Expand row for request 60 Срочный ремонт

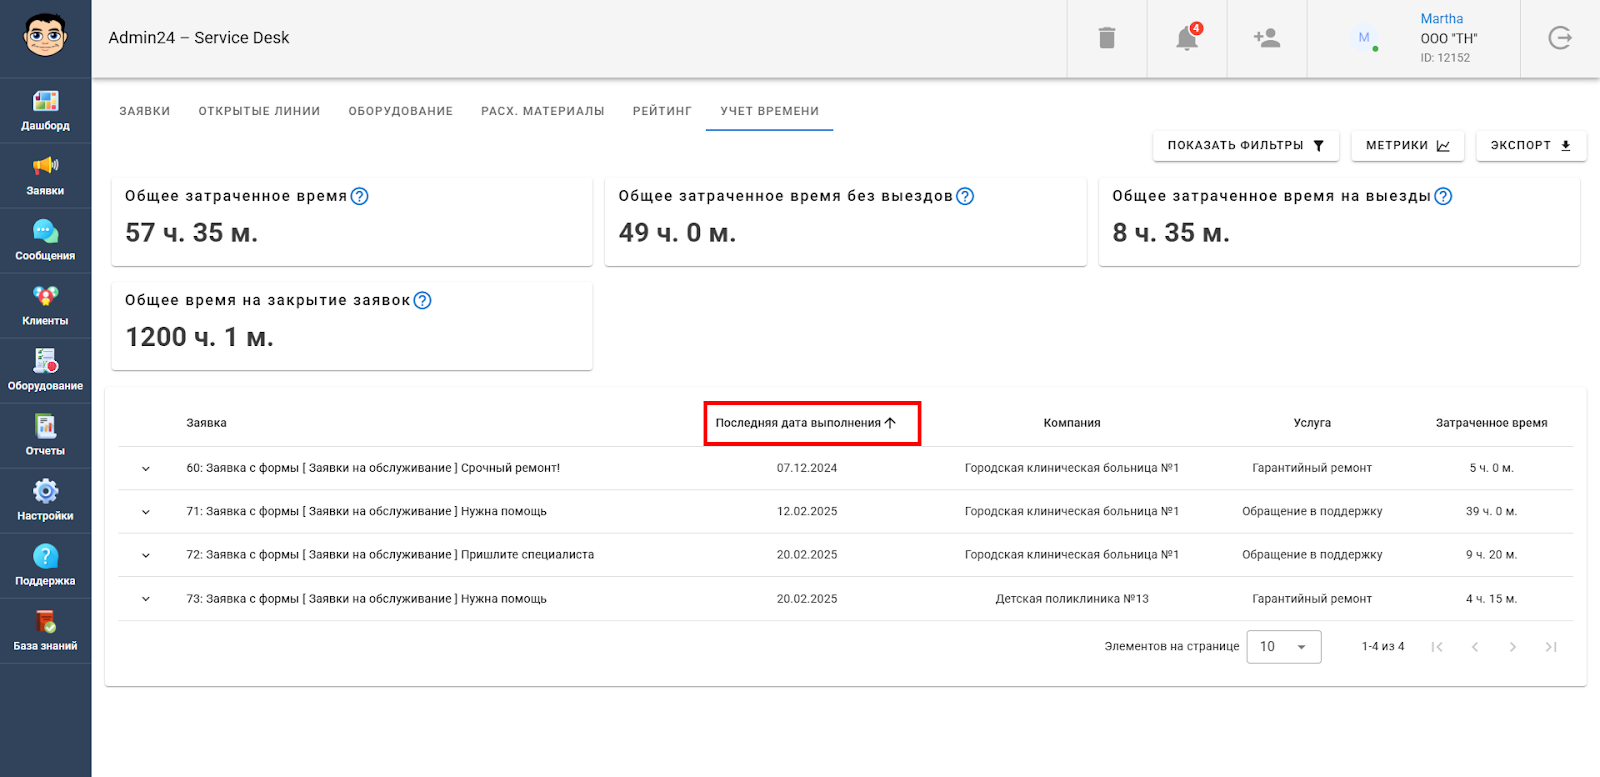tap(146, 469)
